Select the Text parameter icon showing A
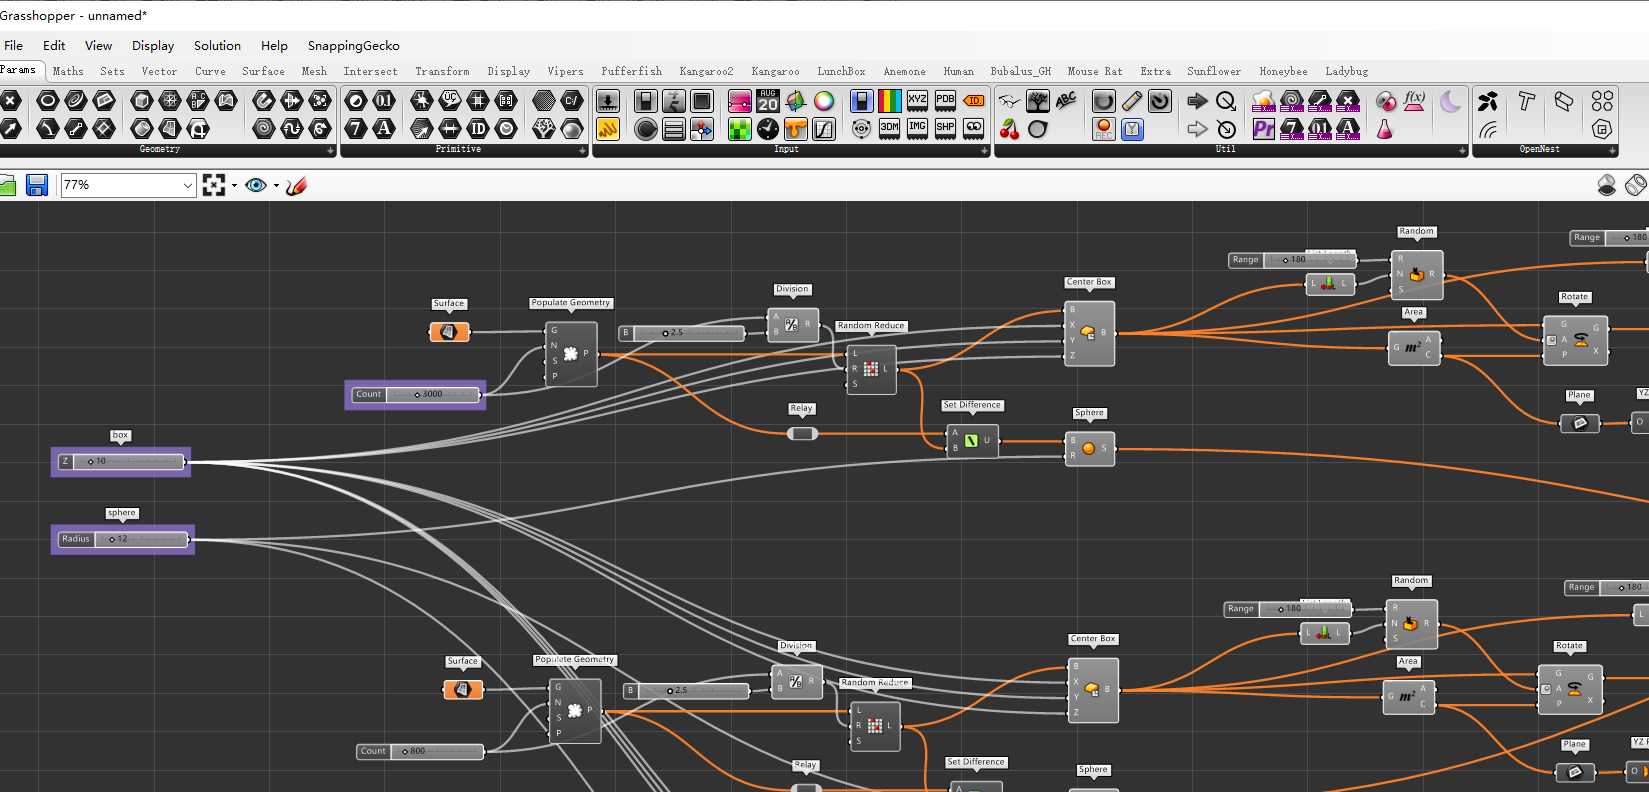The width and height of the screenshot is (1649, 792). pos(384,129)
